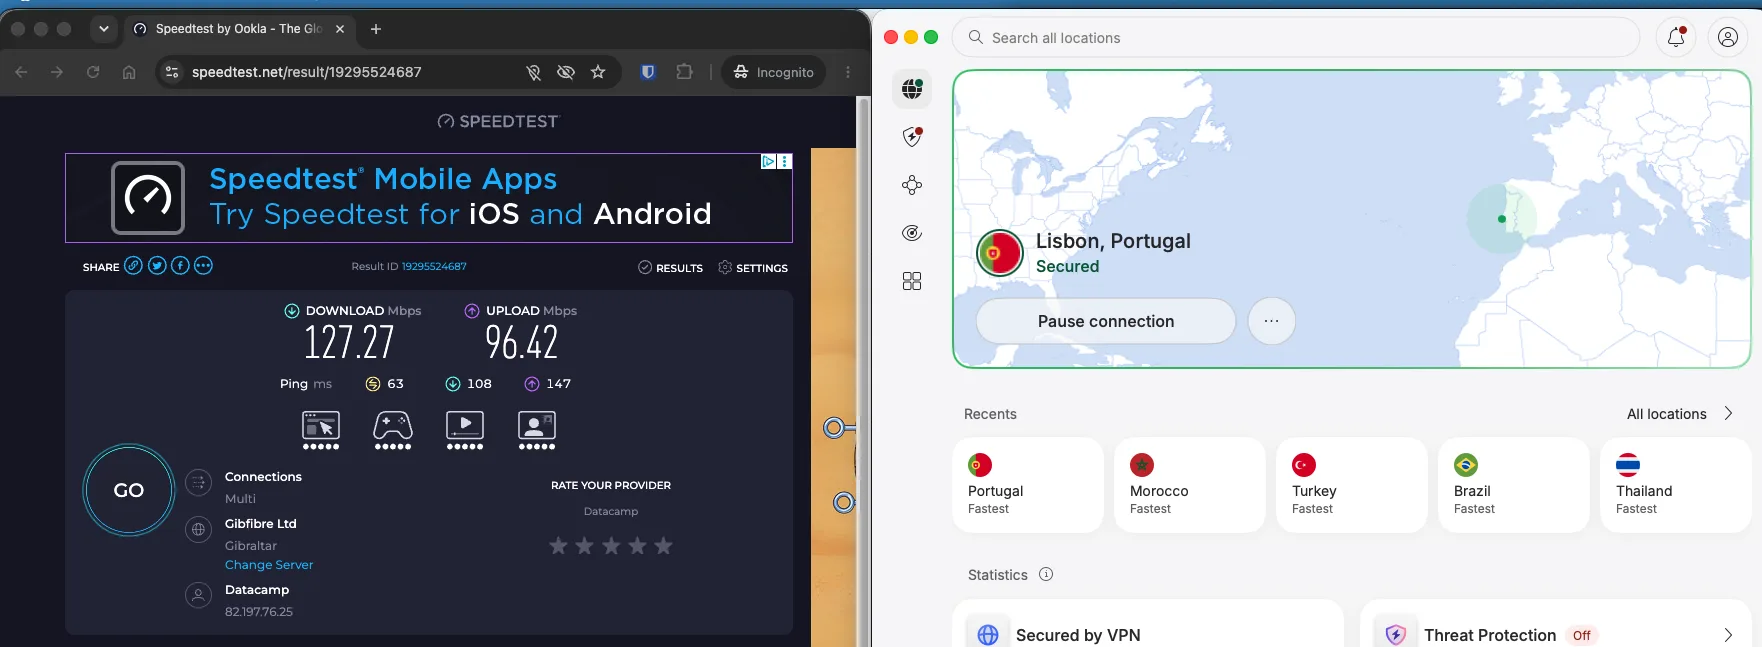Pause the VPN connection
Screen dimensions: 1762x647
click(x=1106, y=321)
